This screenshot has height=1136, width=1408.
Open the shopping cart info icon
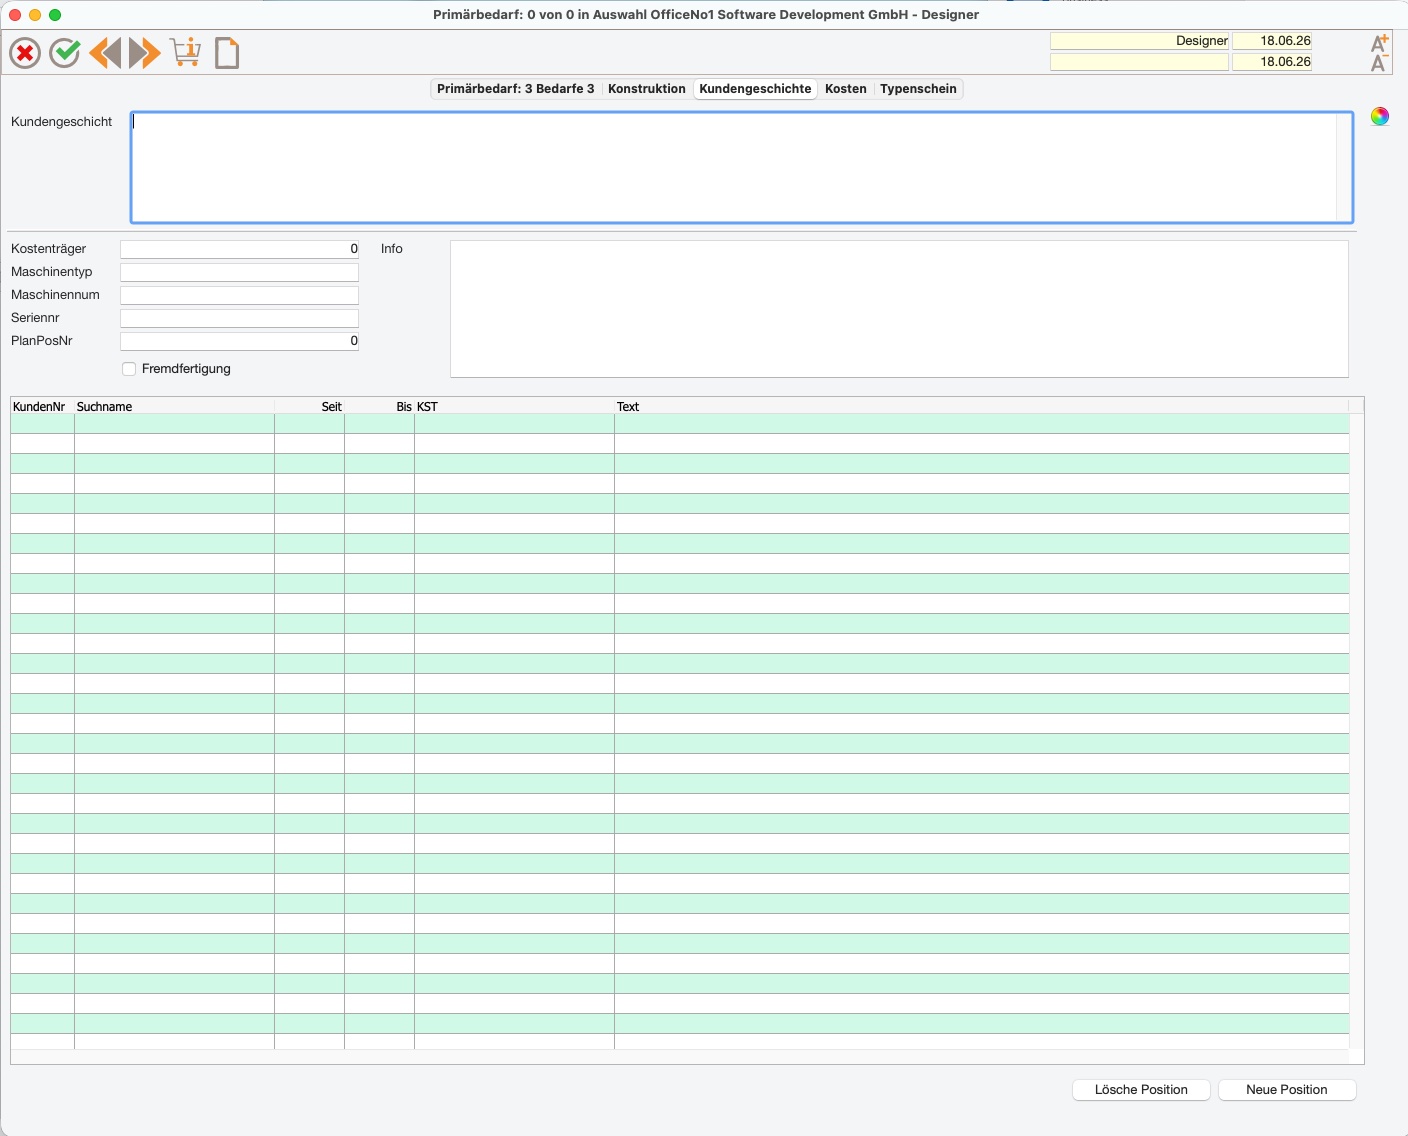pyautogui.click(x=186, y=53)
